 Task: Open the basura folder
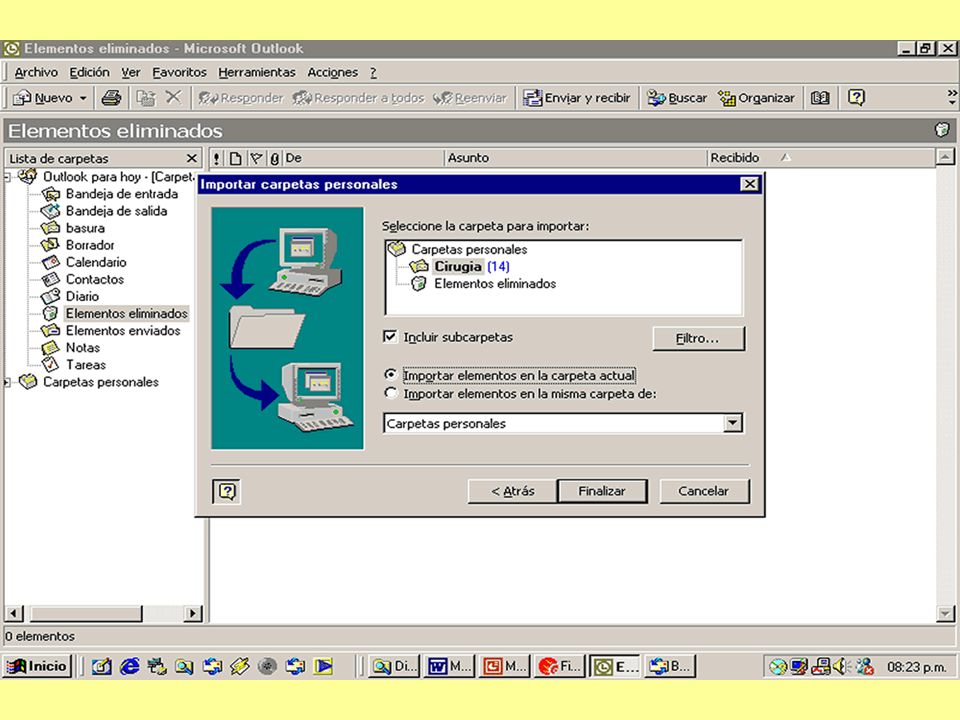coord(84,228)
